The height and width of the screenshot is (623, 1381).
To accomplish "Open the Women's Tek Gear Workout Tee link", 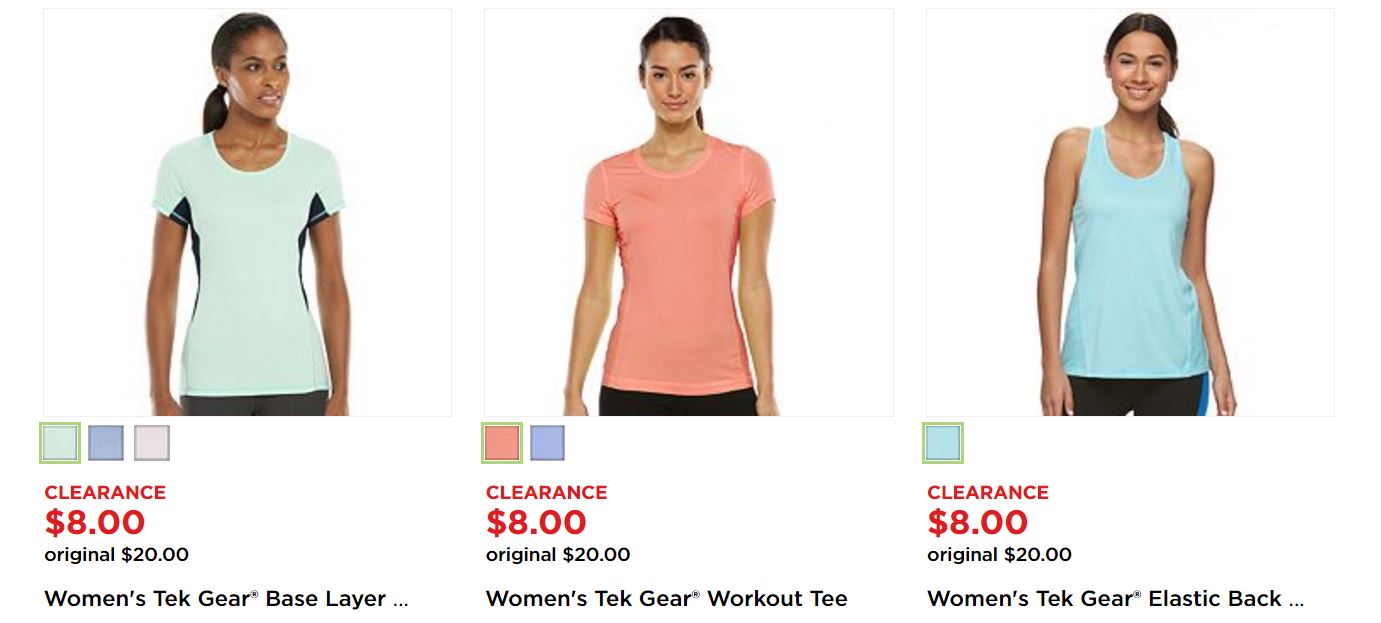I will click(x=667, y=599).
